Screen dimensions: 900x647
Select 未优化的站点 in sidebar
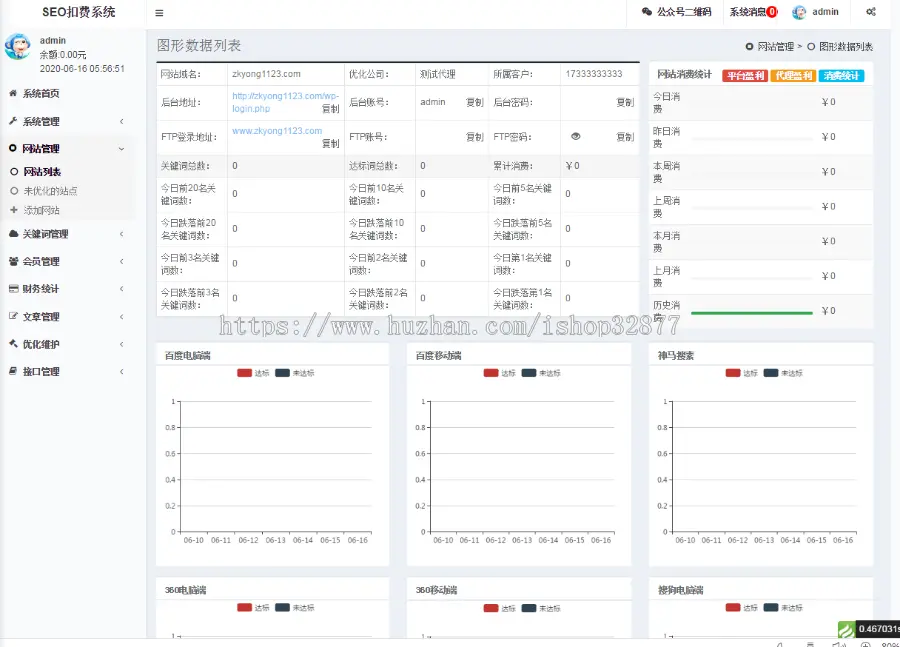[x=50, y=190]
